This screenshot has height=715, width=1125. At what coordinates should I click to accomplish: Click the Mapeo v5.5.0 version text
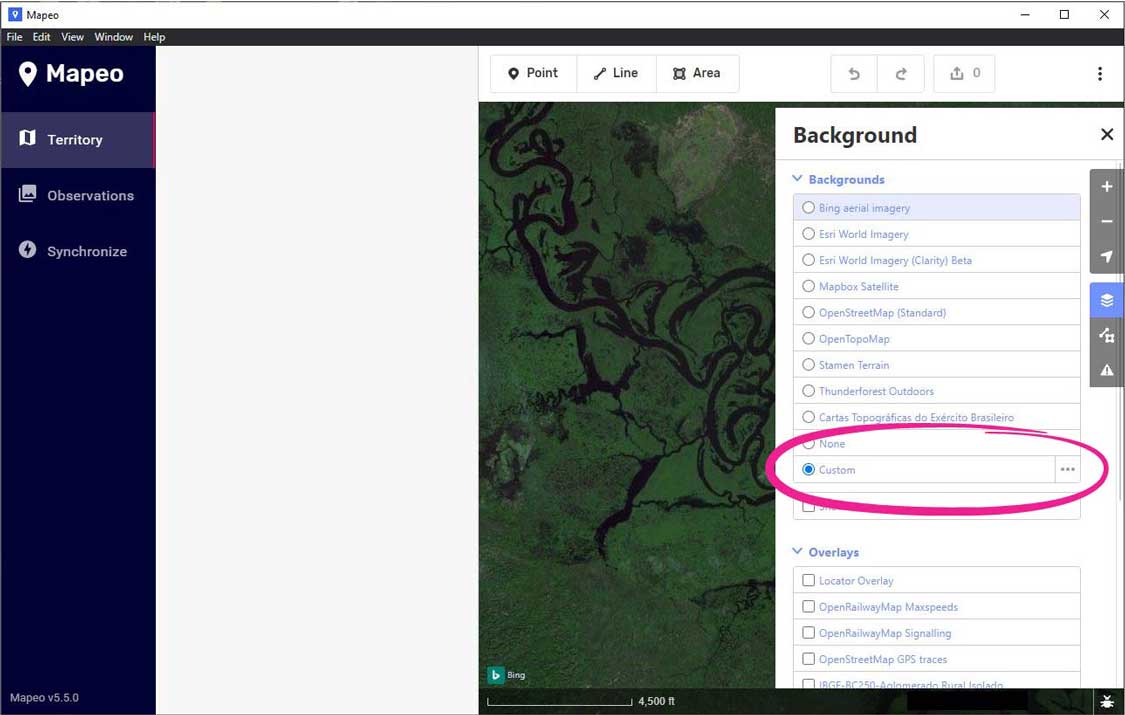(x=44, y=698)
